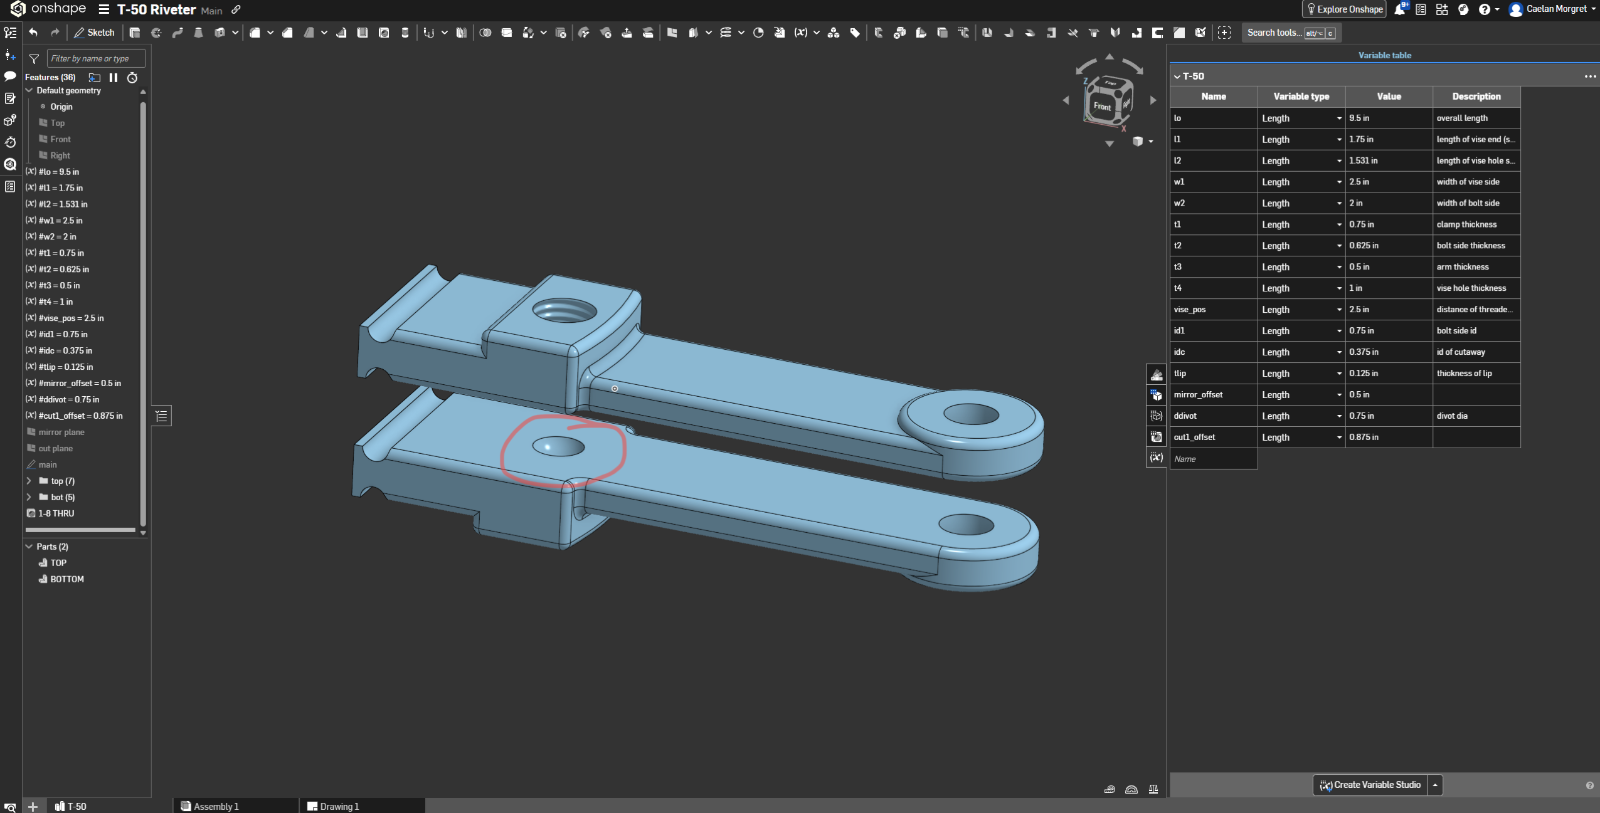Click the Front face of view cube

[x=1102, y=106]
